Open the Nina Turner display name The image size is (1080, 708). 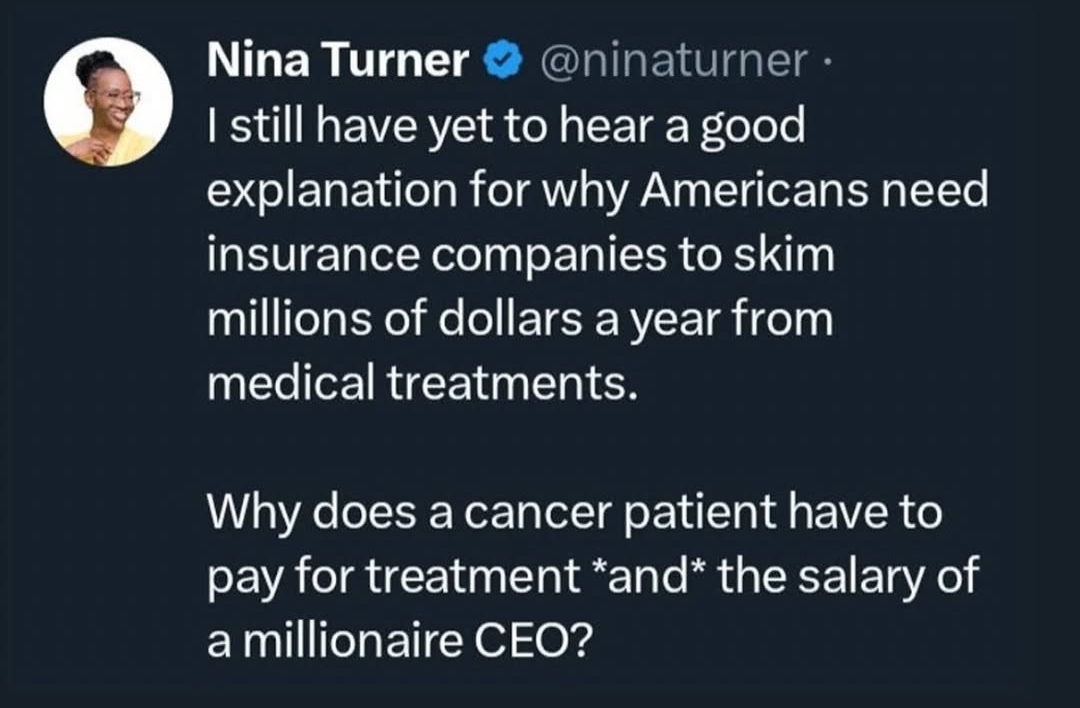[x=338, y=59]
